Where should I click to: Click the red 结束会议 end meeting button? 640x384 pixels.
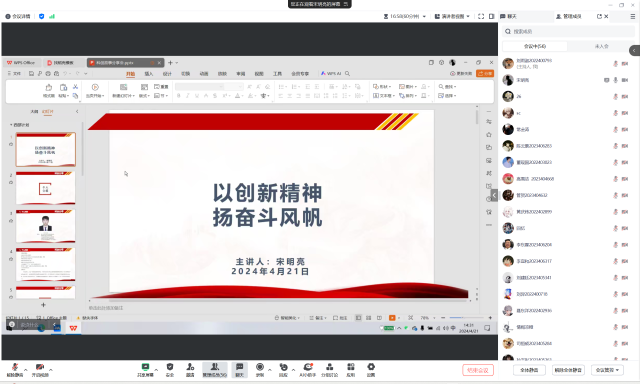[x=478, y=370]
